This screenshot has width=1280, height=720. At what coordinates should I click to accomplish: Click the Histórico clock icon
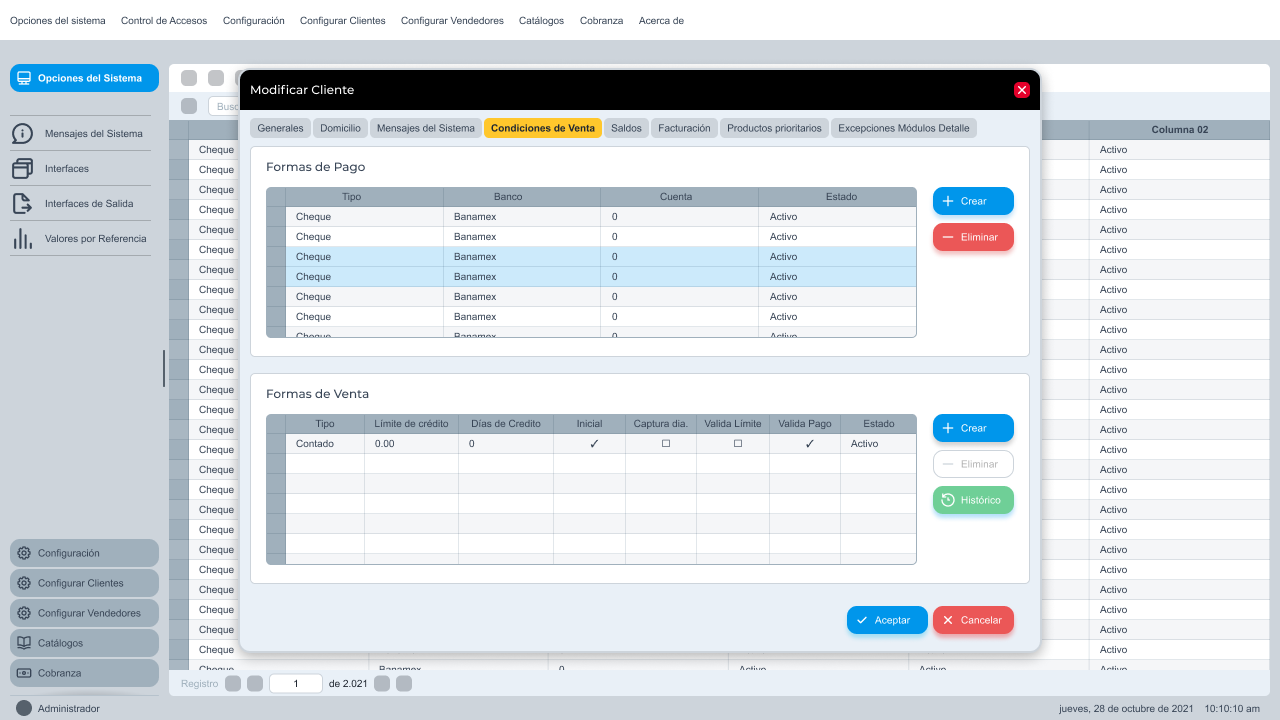tap(948, 500)
